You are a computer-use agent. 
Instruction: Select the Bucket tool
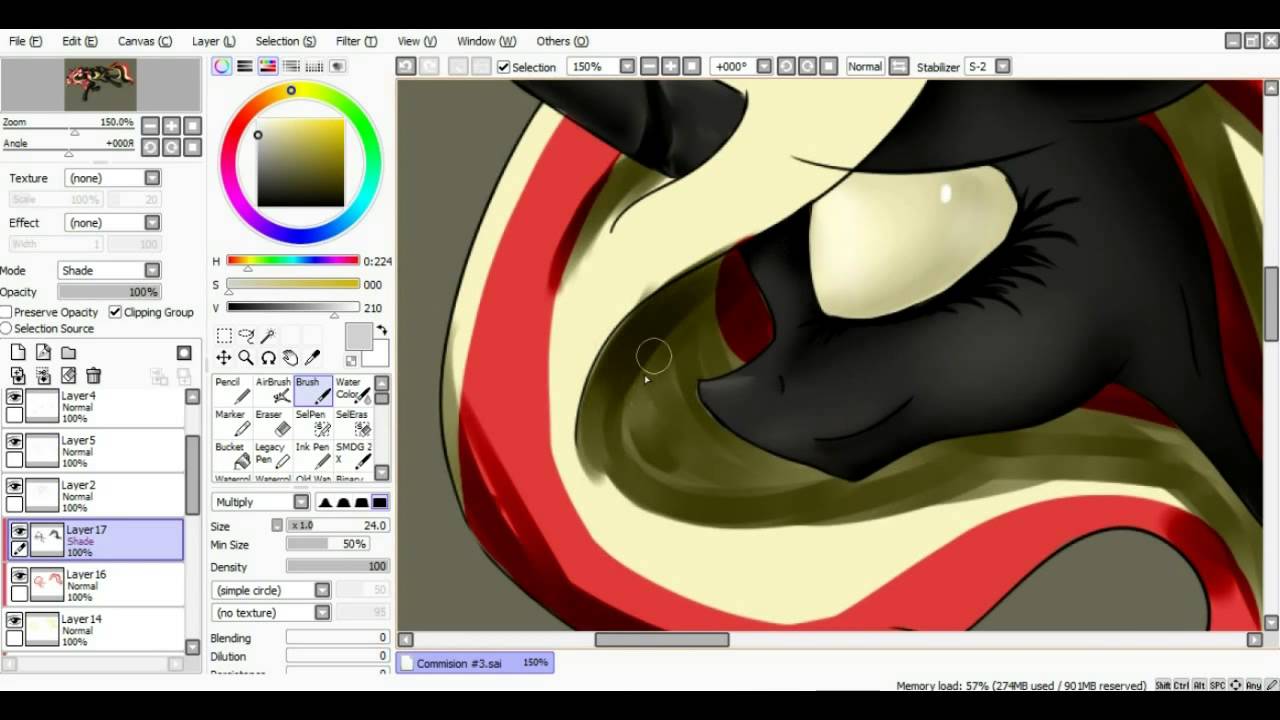232,456
